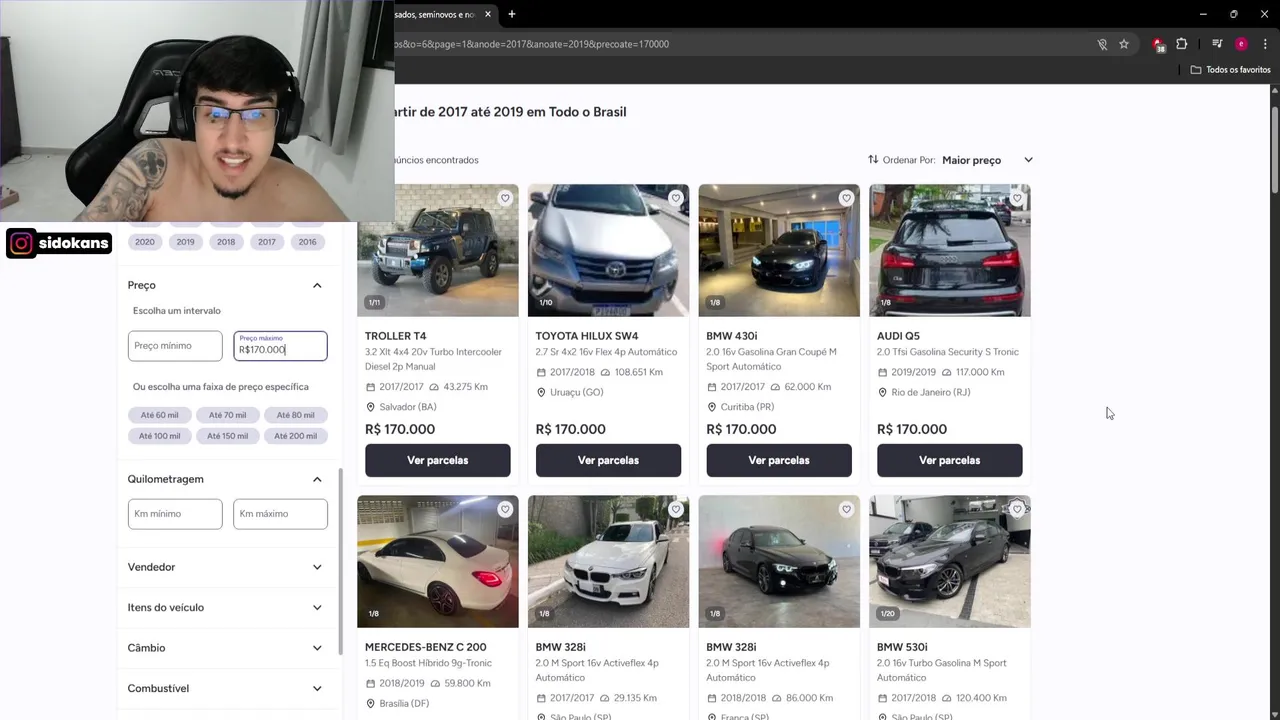Screen dimensions: 1280x720
Task: Click the Km mínimo input field
Action: pyautogui.click(x=175, y=514)
